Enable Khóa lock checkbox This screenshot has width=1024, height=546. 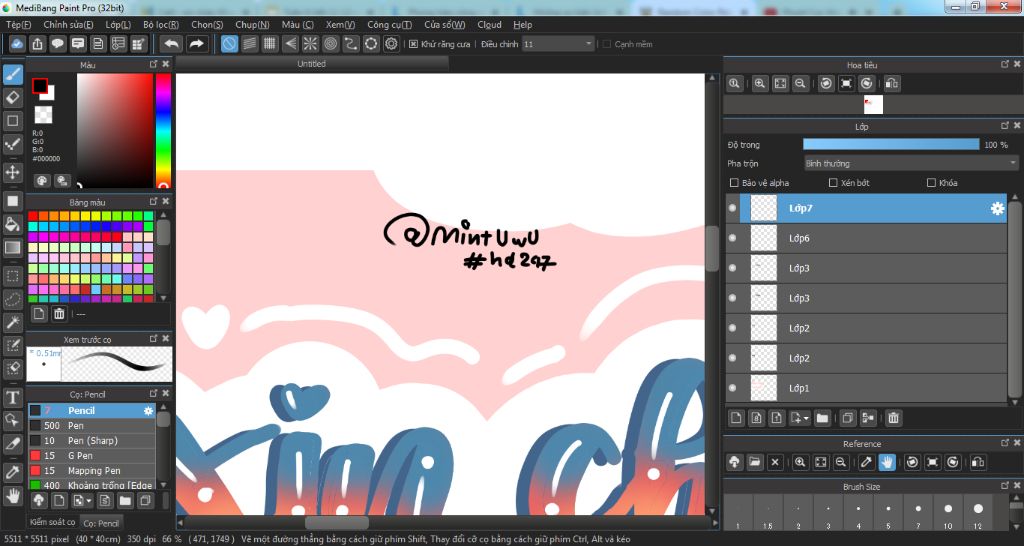coord(931,183)
